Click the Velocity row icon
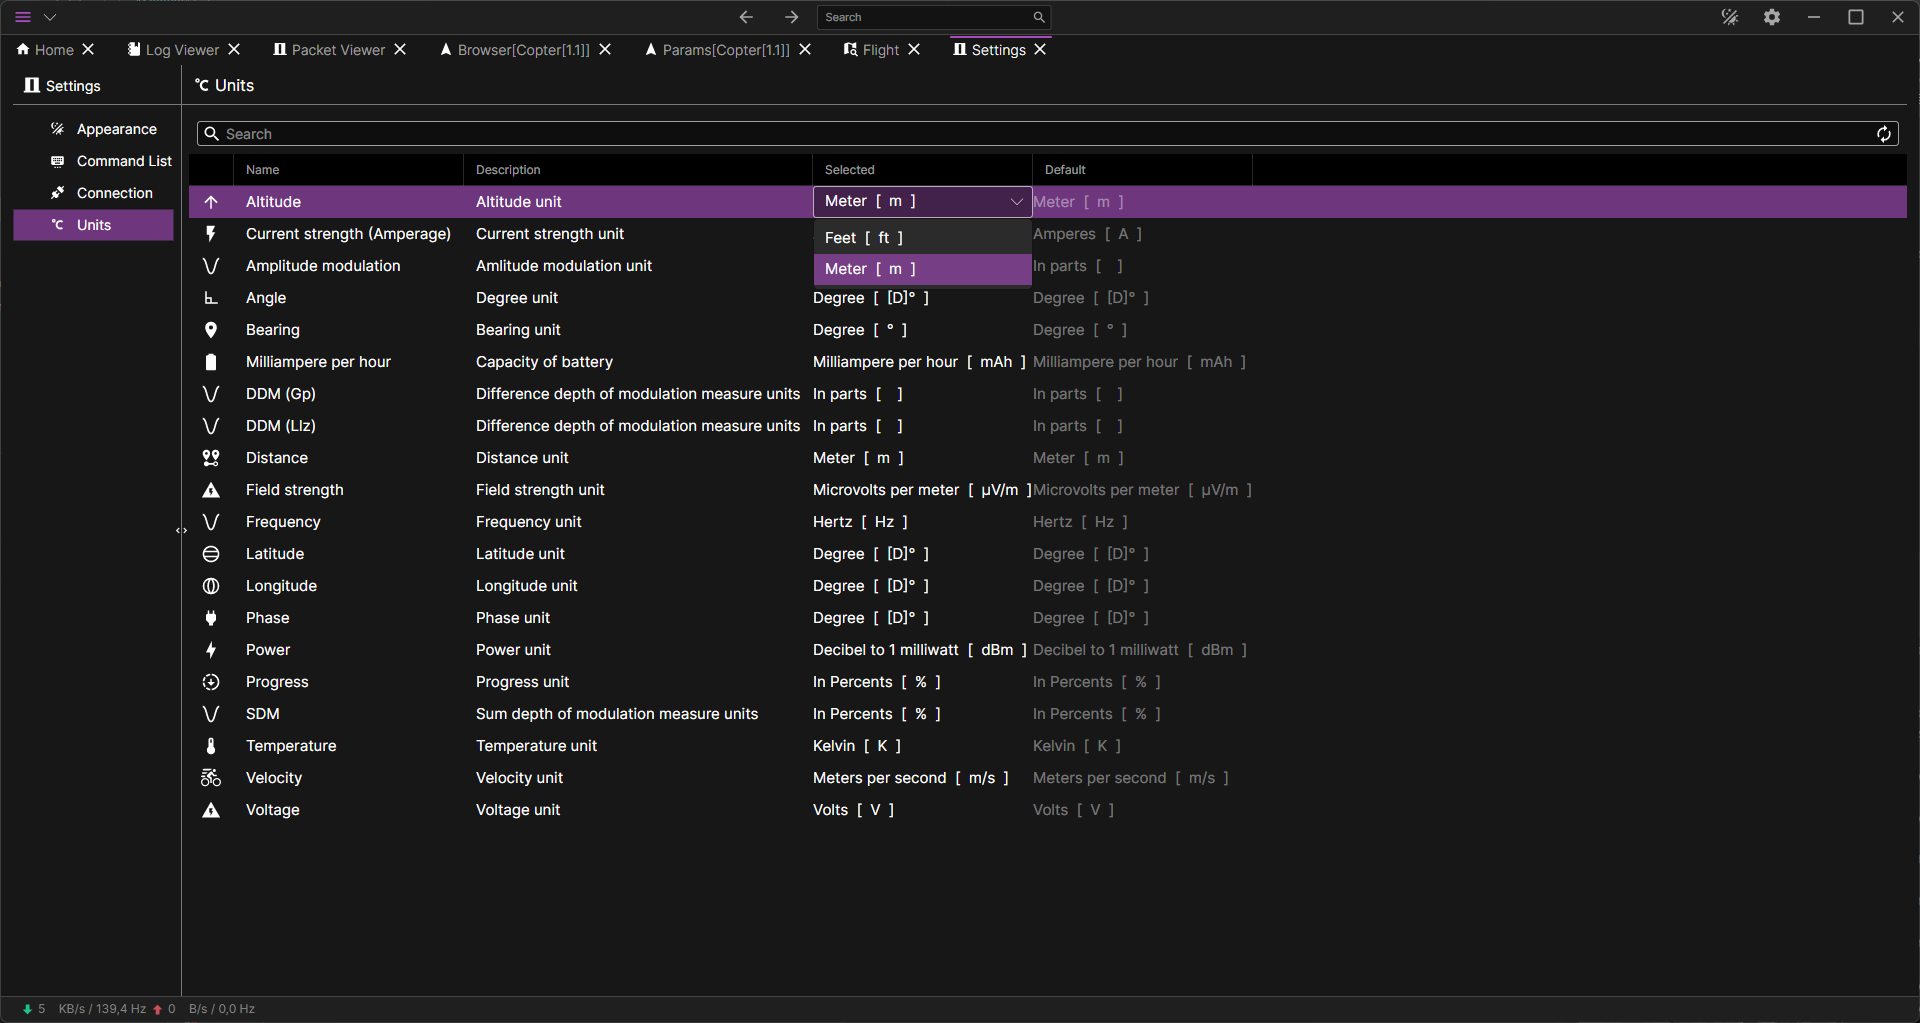 [211, 778]
